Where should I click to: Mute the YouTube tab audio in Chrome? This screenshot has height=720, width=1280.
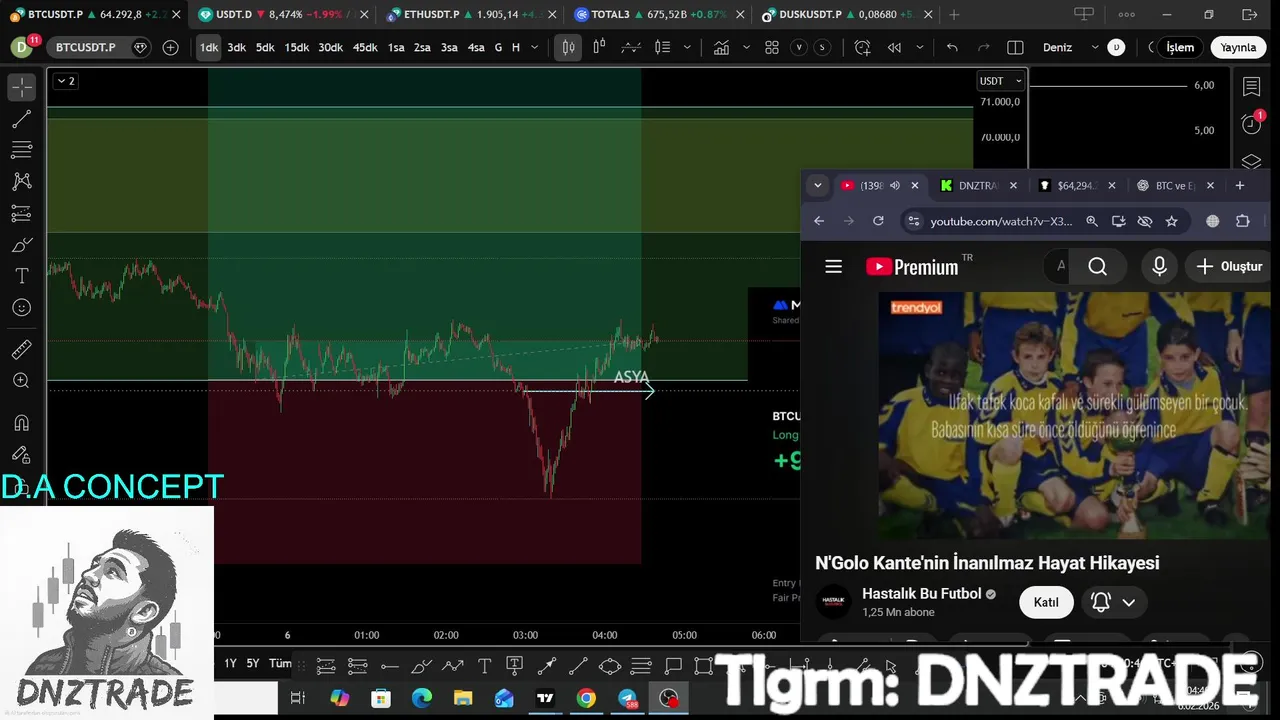895,186
